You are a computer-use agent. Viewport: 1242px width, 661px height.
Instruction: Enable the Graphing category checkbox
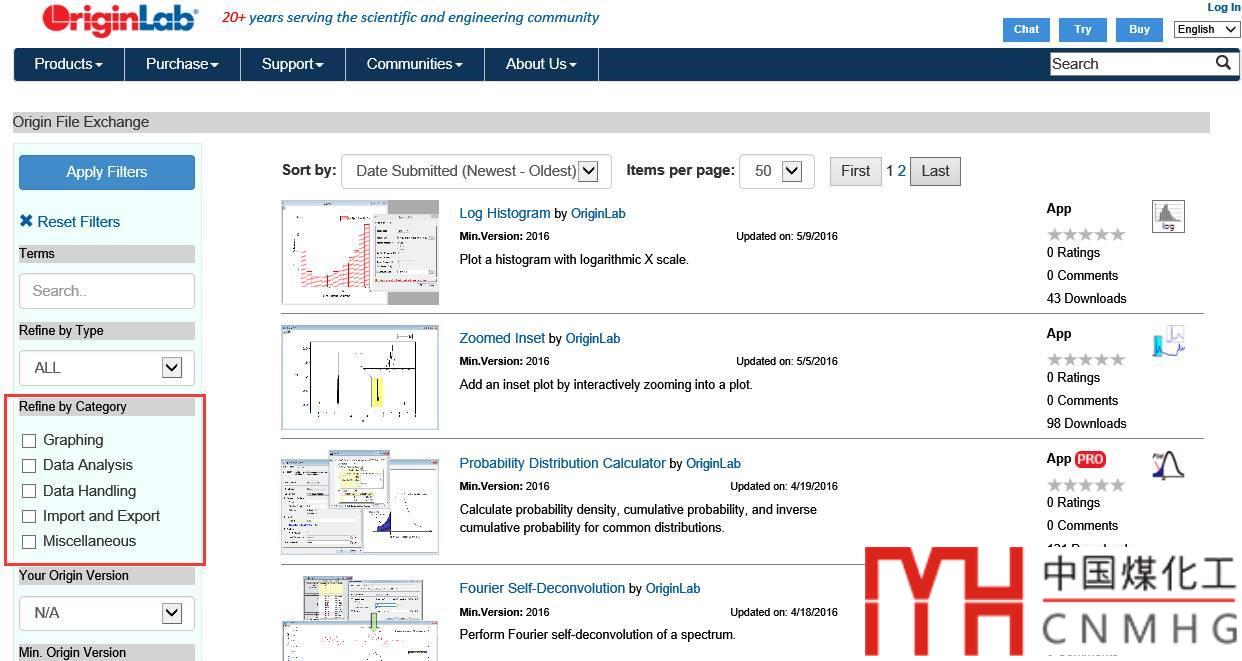pos(29,440)
